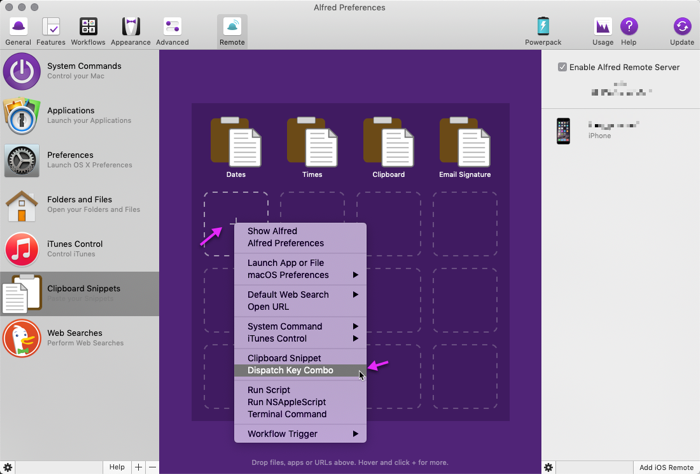The height and width of the screenshot is (474, 700).
Task: Expand the Default Web Search submenu
Action: click(x=300, y=295)
